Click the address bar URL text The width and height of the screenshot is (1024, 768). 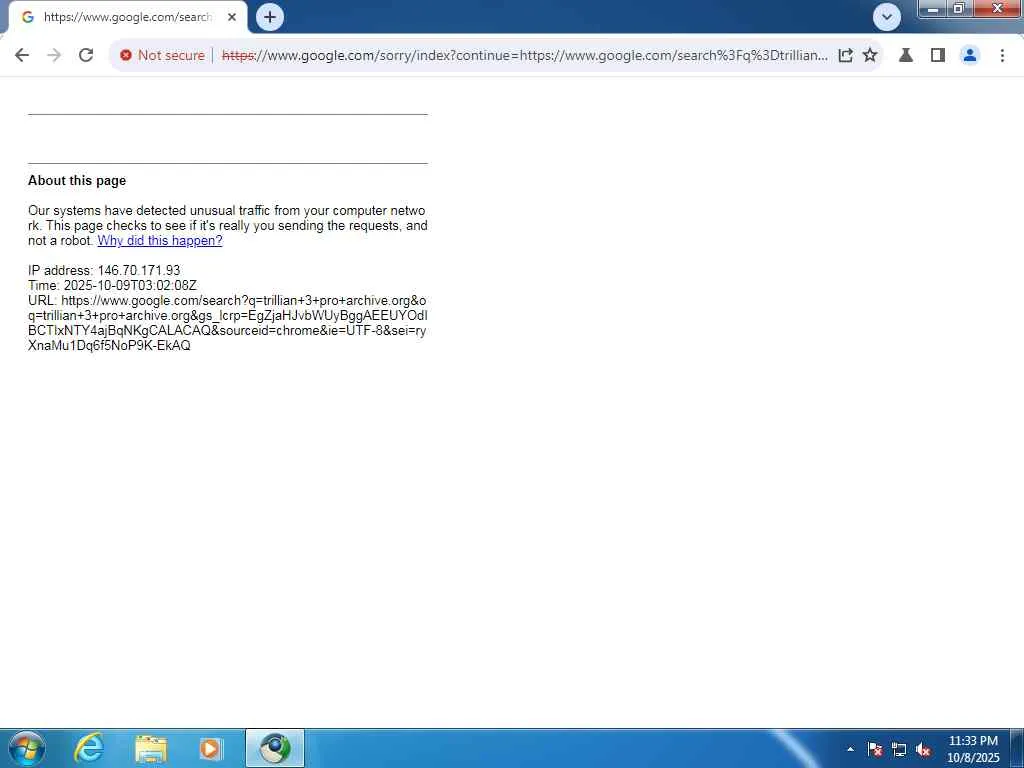pyautogui.click(x=524, y=56)
